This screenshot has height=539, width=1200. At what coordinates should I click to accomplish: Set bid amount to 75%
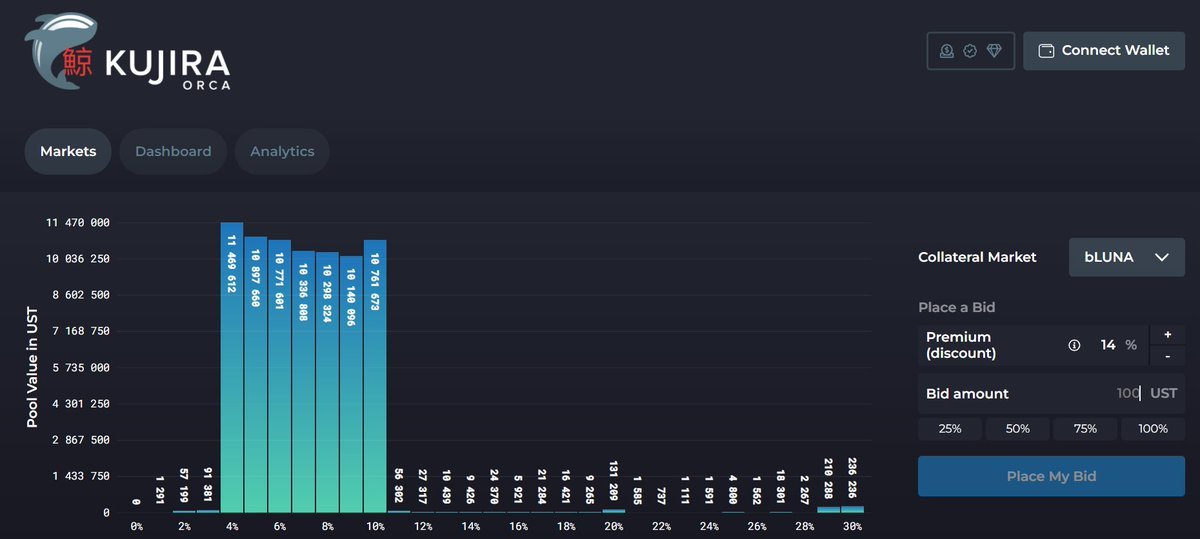click(1085, 429)
